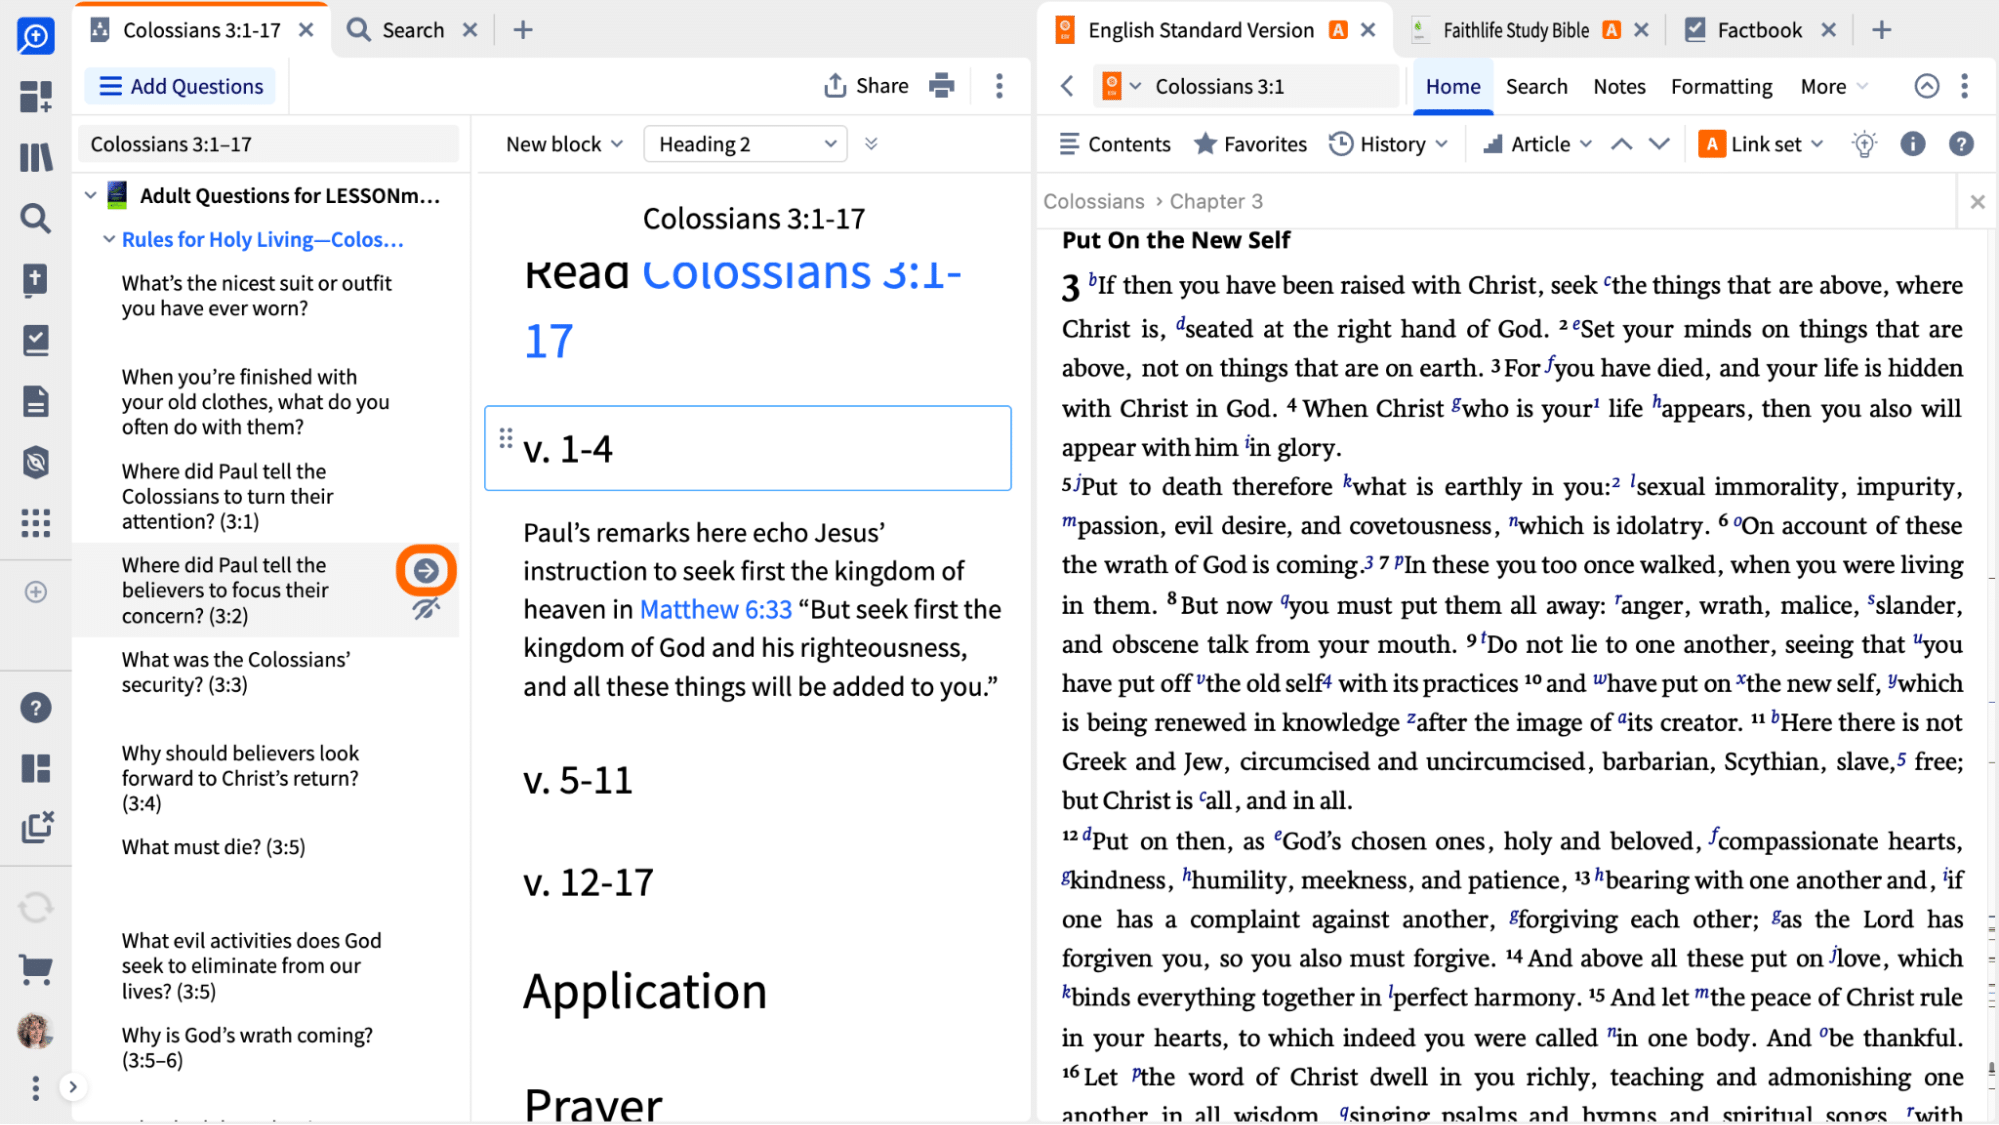Click the magnifier Search icon in the sidebar
Viewport: 1999px width, 1125px height.
pyautogui.click(x=35, y=218)
